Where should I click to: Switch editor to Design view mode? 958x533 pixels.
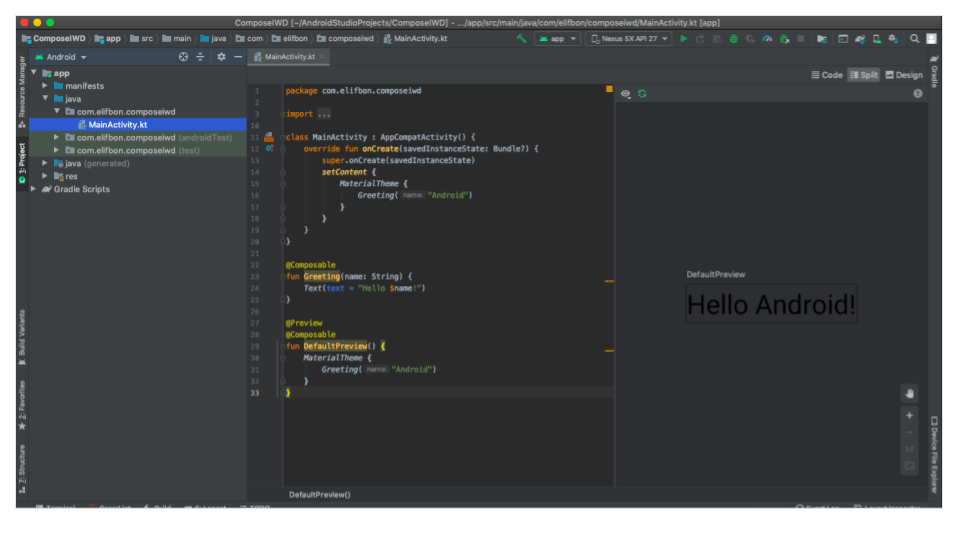(x=904, y=75)
